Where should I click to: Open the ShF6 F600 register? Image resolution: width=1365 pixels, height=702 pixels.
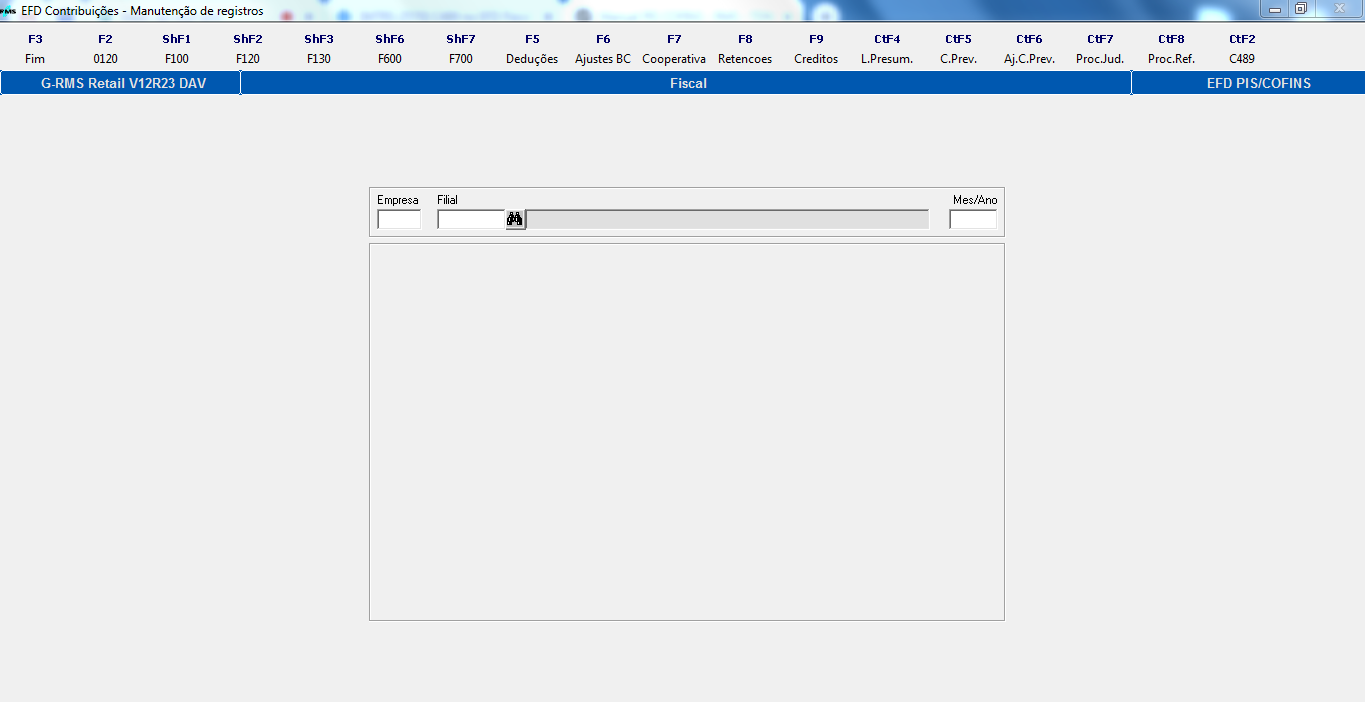(389, 49)
